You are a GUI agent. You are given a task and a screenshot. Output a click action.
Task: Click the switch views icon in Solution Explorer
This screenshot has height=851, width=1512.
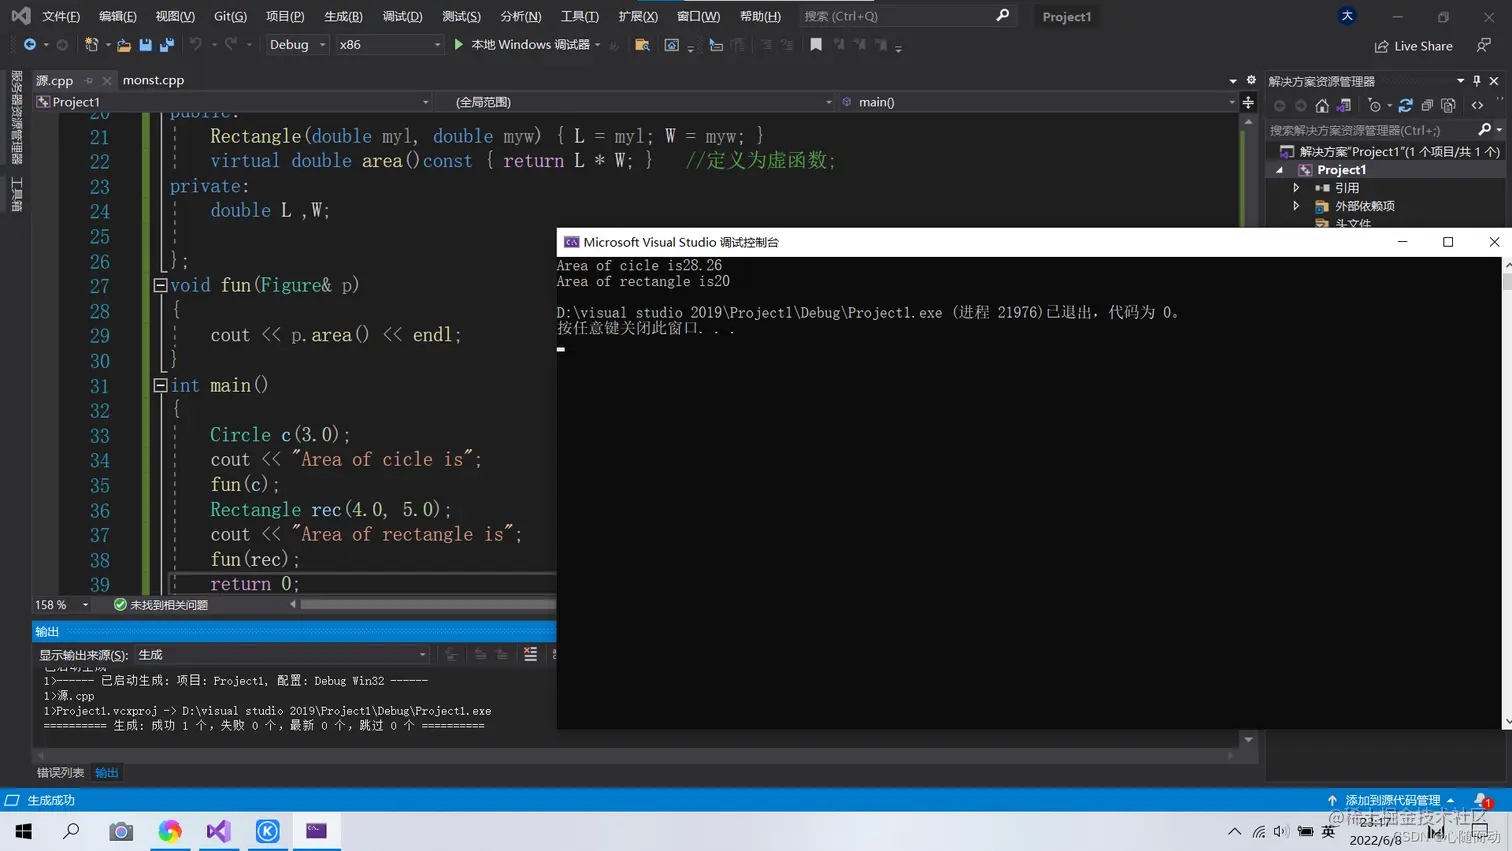click(x=1344, y=105)
